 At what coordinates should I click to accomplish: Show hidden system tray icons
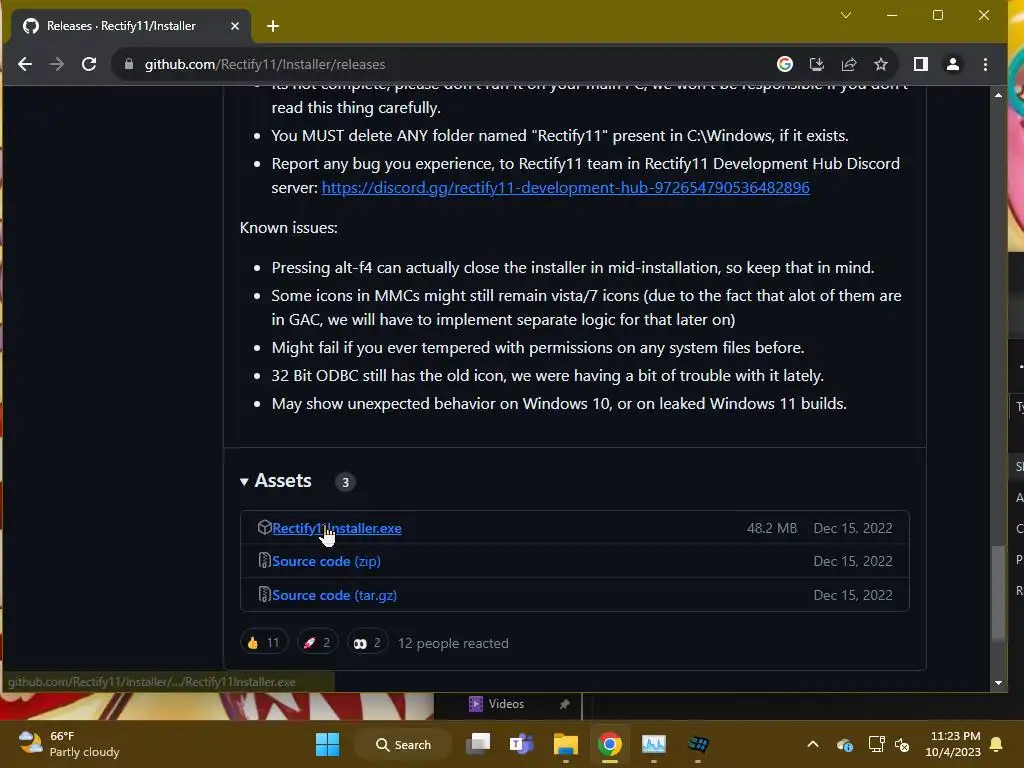812,744
